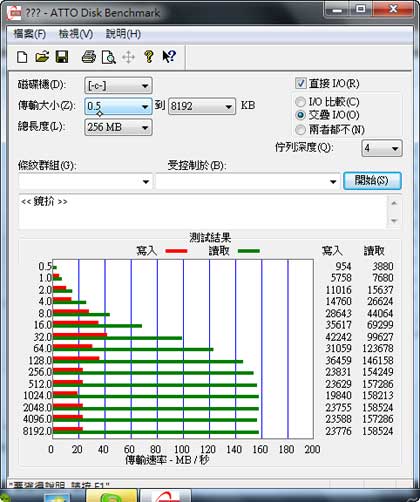
Task: Click the 開始(S) start button
Action: (372, 181)
